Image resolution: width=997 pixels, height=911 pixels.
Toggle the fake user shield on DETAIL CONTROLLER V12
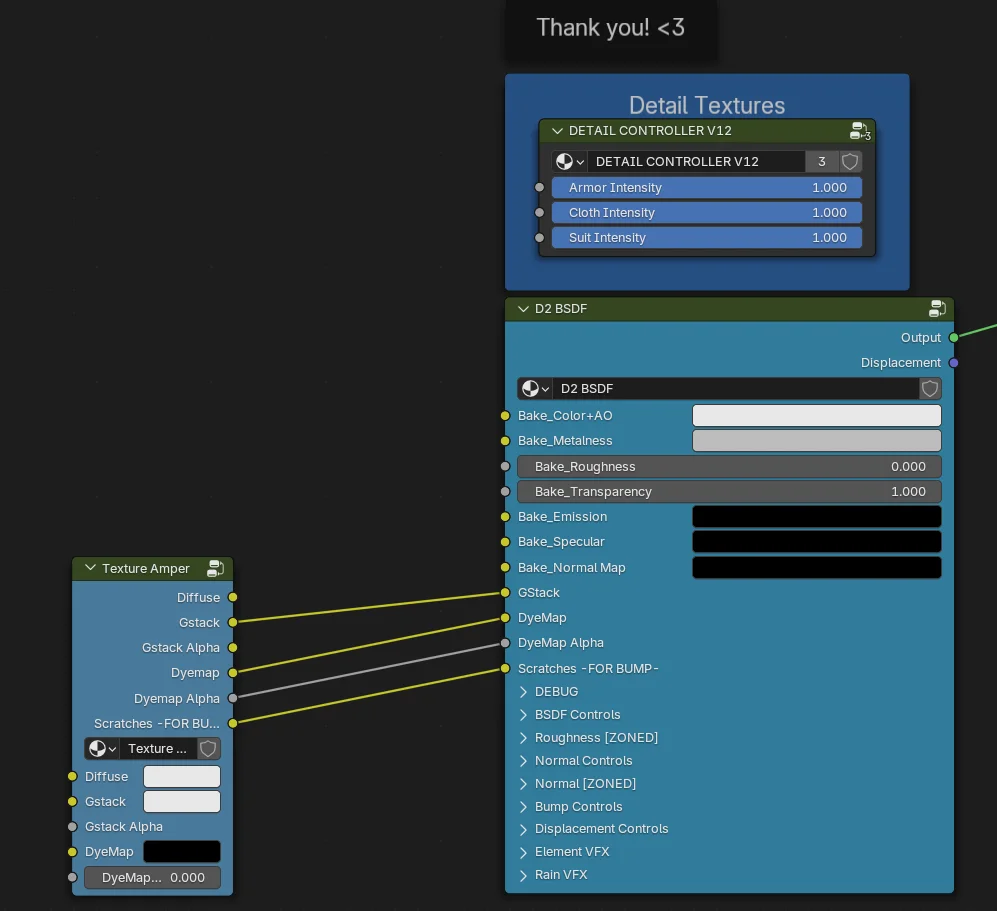849,161
